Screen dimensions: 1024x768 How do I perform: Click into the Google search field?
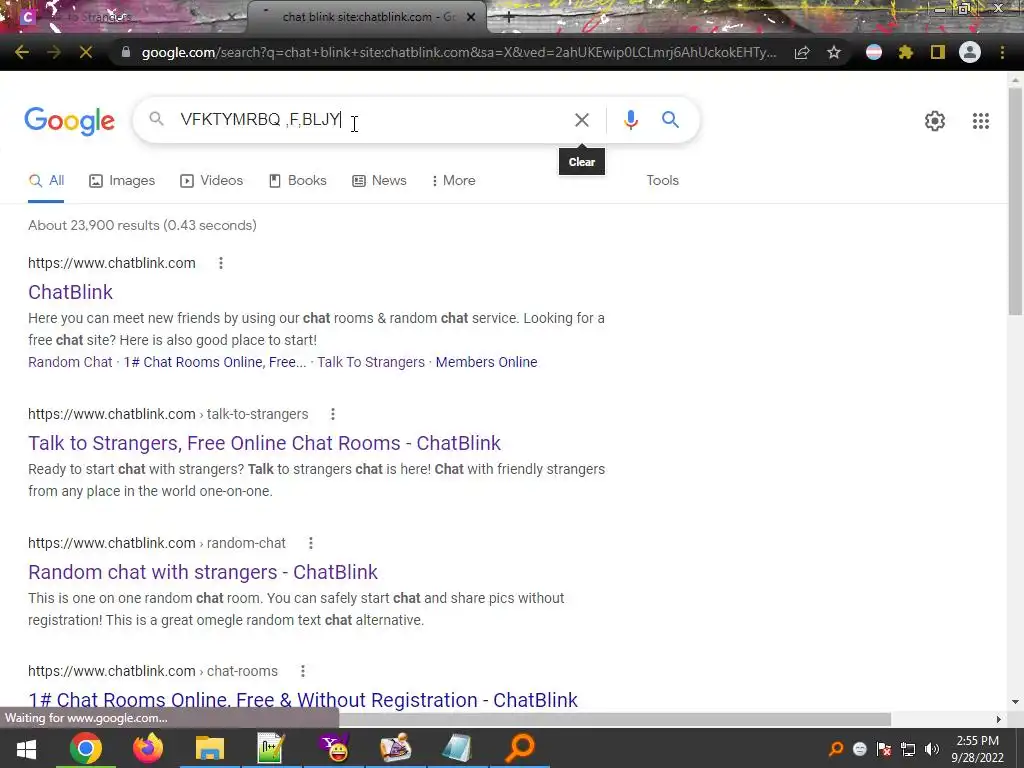click(x=369, y=120)
